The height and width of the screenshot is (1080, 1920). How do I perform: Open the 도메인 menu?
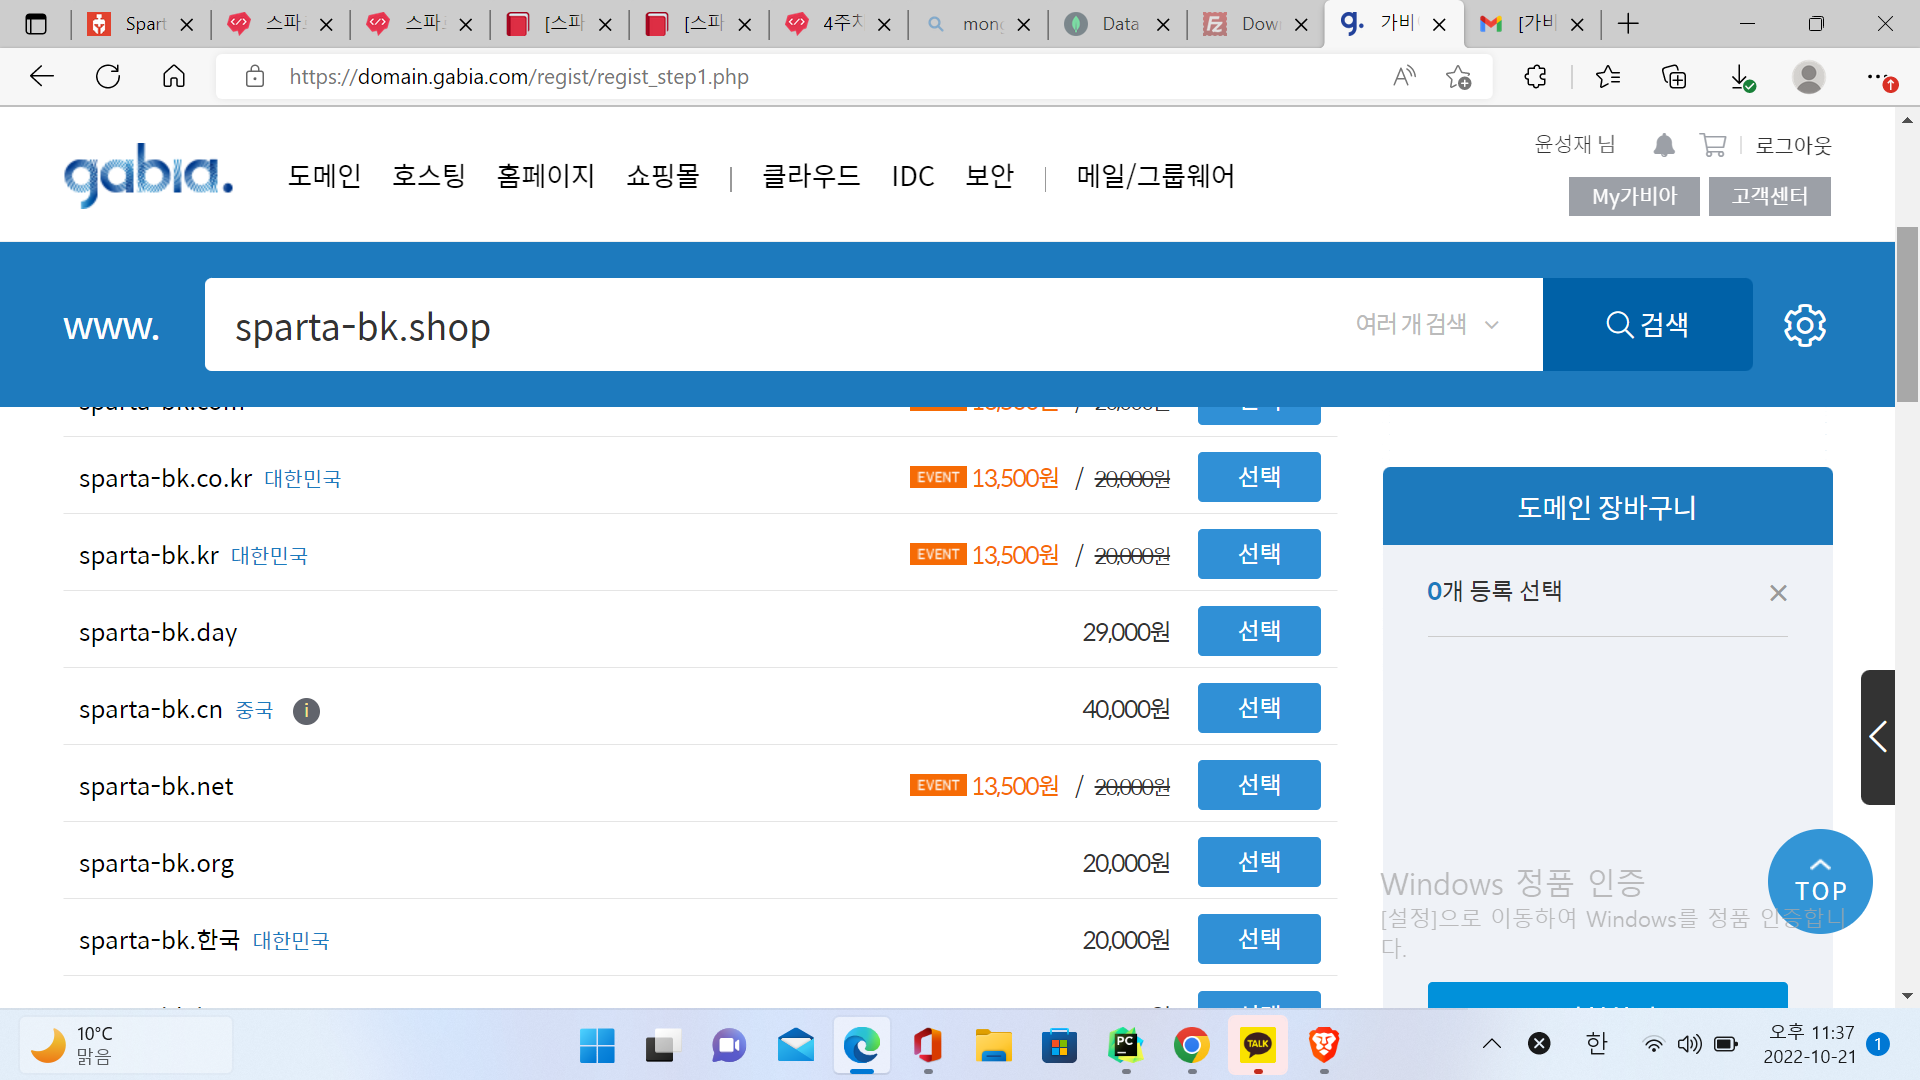point(324,176)
